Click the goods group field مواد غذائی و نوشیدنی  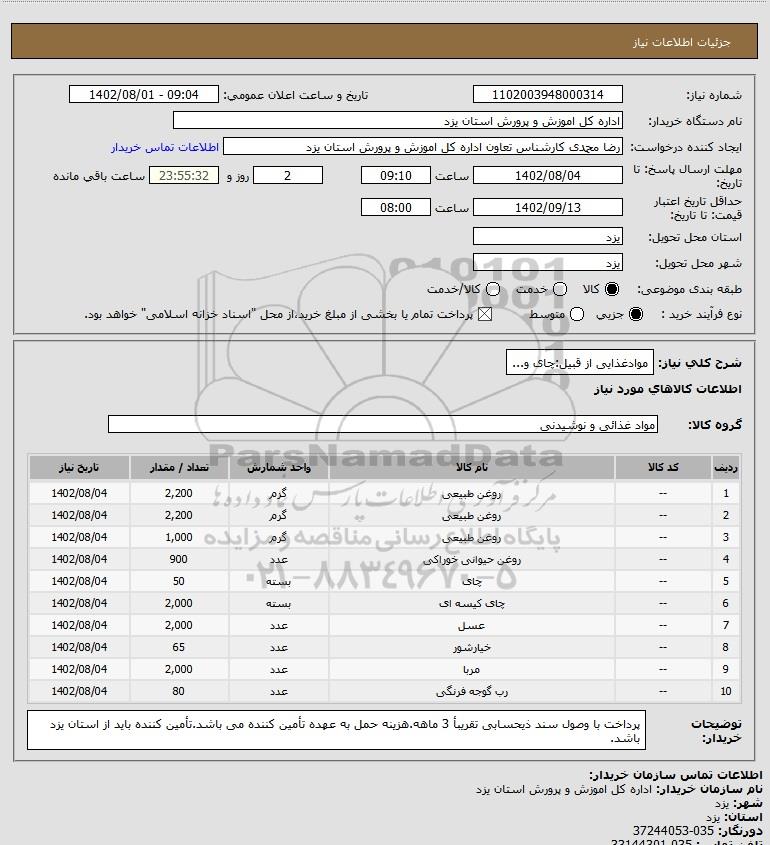point(383,425)
